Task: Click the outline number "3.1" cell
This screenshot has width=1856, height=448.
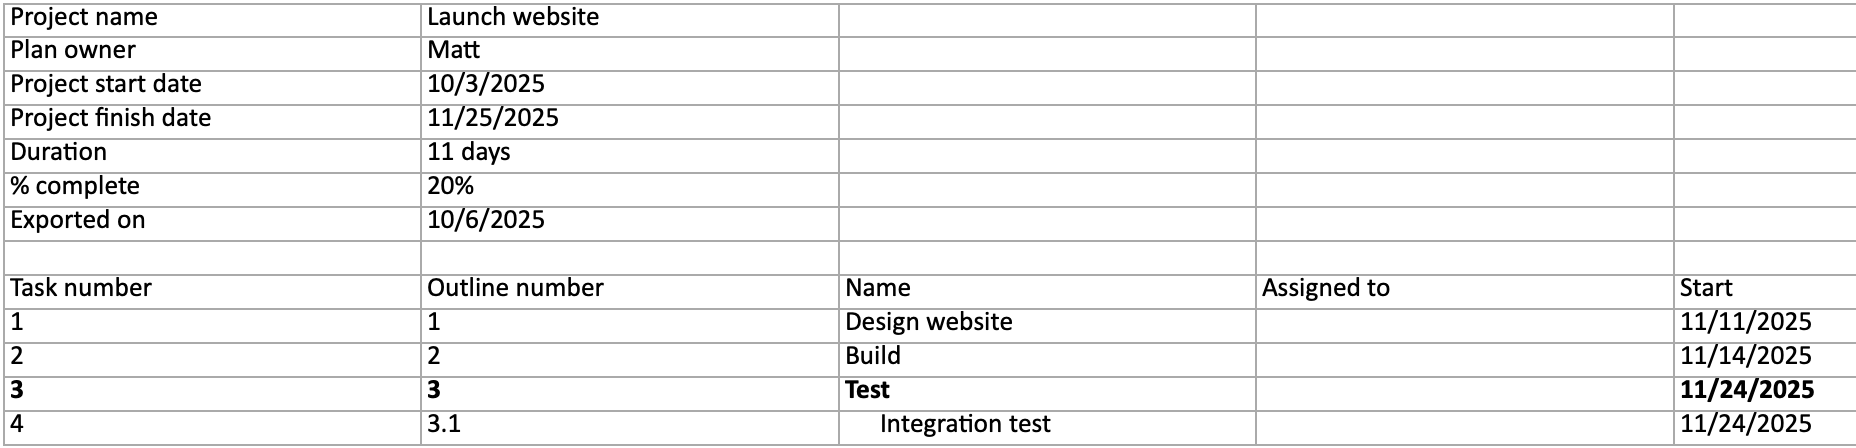Action: [x=444, y=424]
